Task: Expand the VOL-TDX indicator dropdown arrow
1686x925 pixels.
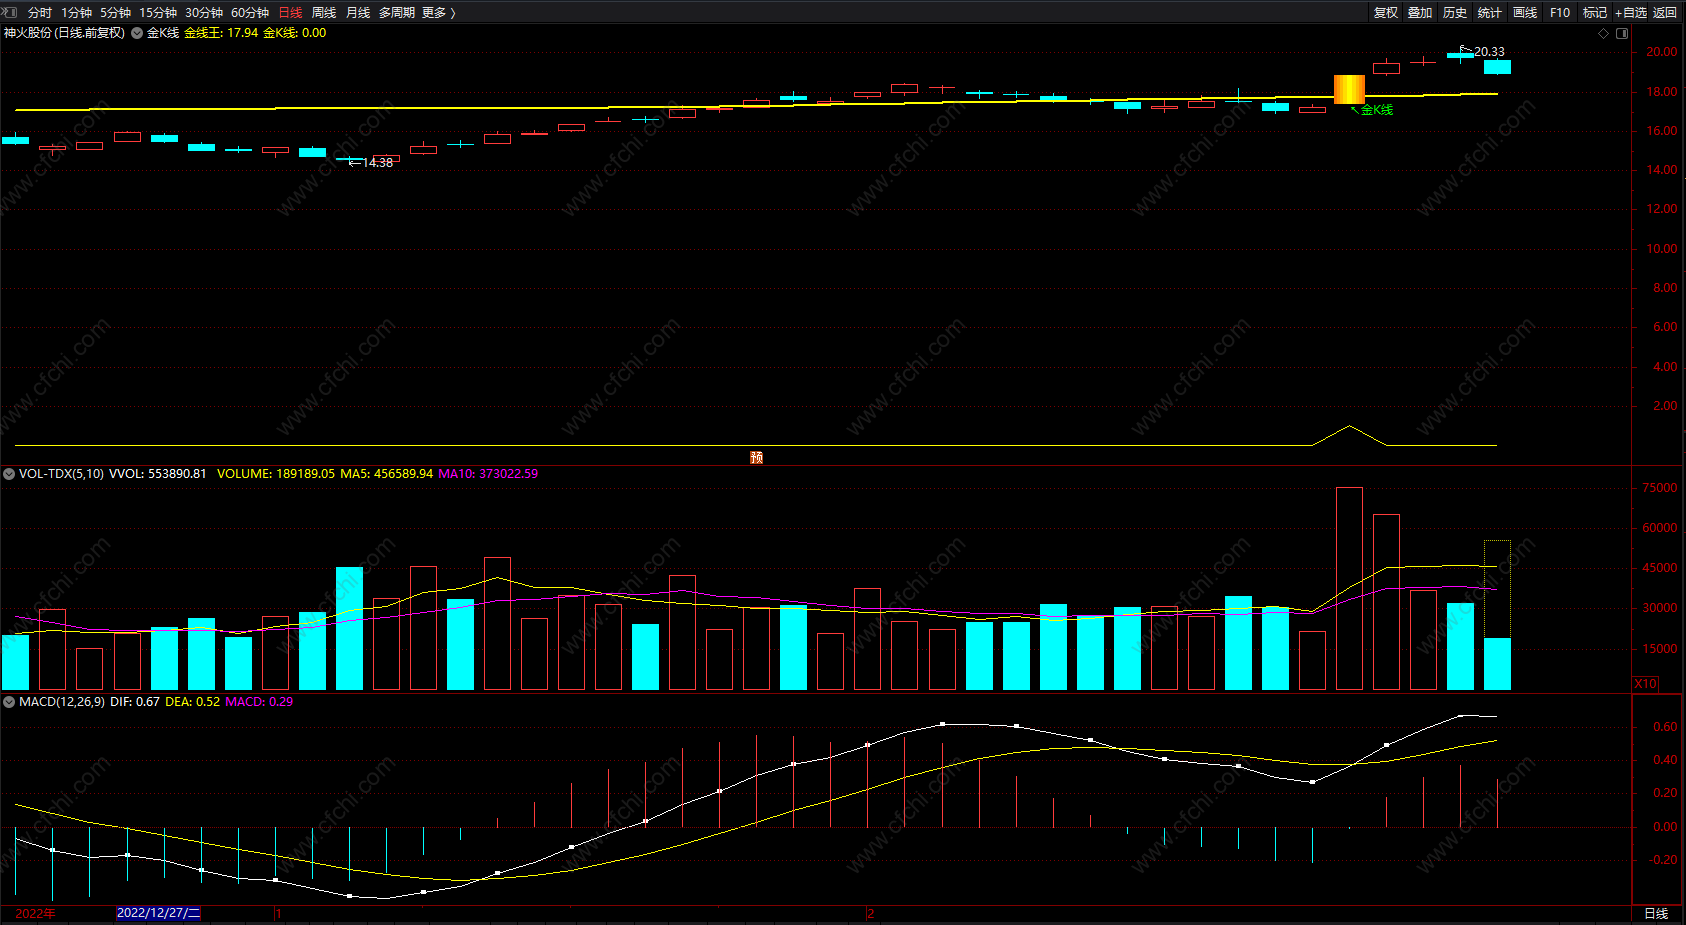Action: coord(9,474)
